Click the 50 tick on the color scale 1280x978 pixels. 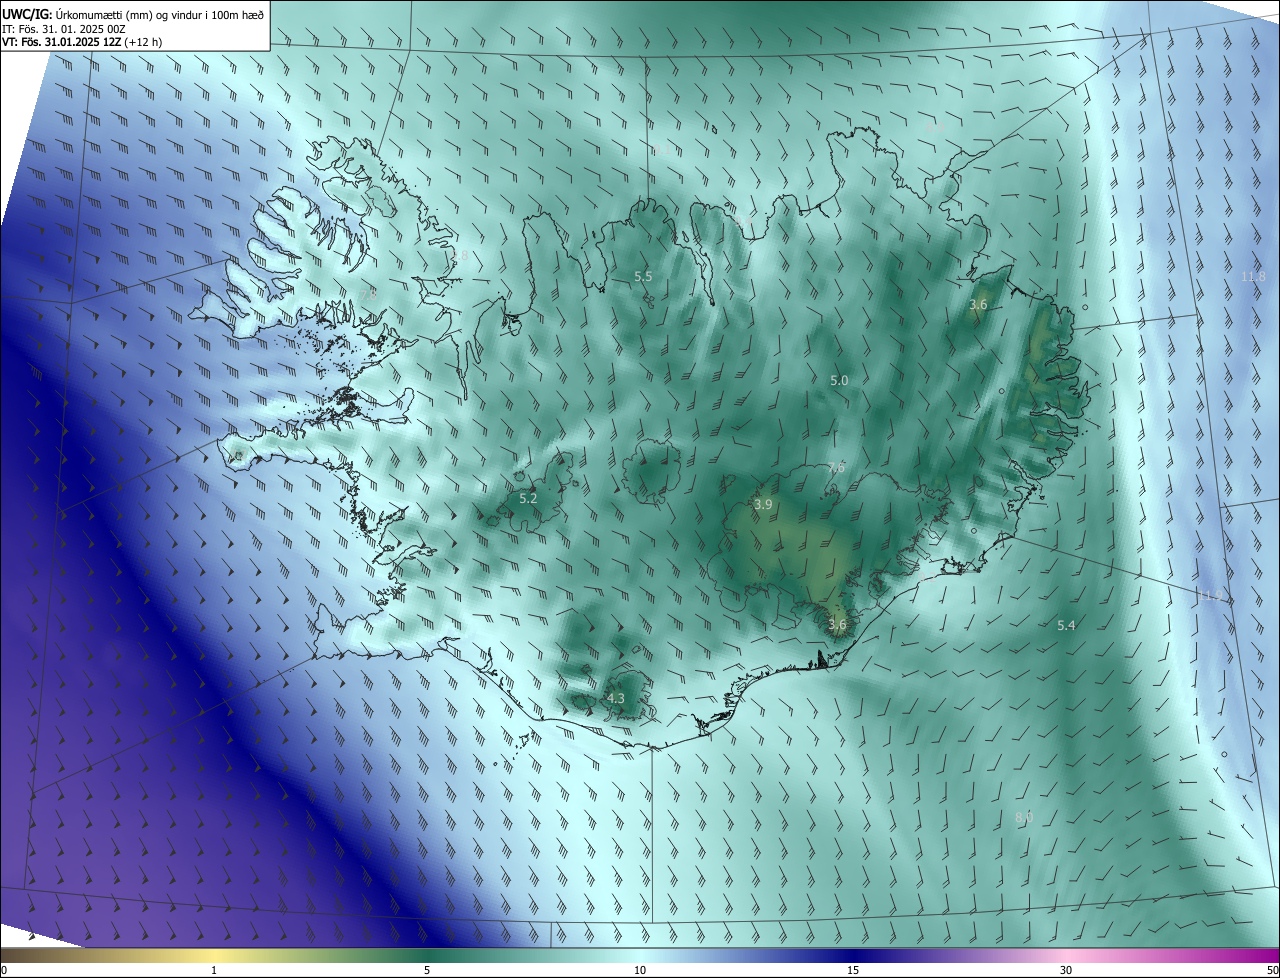tap(1272, 970)
